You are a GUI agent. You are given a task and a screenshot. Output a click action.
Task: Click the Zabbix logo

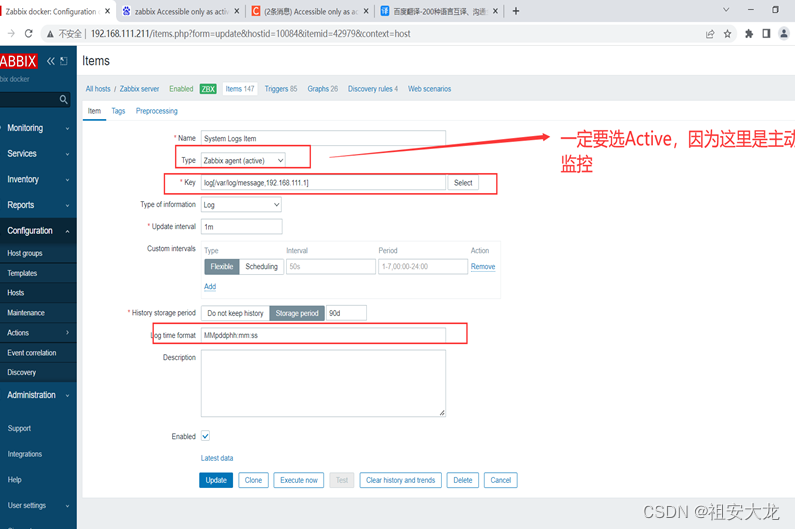(18, 61)
